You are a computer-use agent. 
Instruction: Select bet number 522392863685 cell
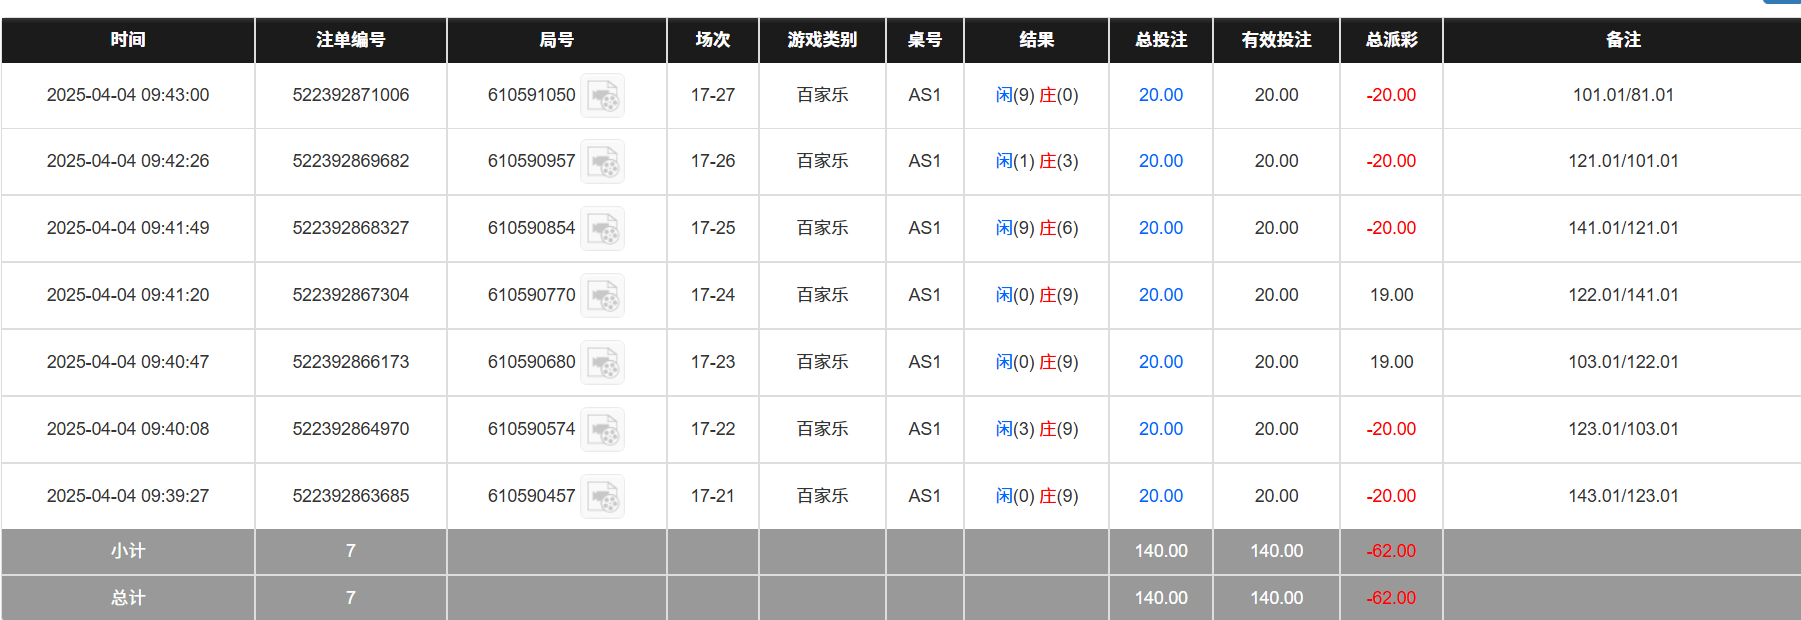pyautogui.click(x=350, y=496)
